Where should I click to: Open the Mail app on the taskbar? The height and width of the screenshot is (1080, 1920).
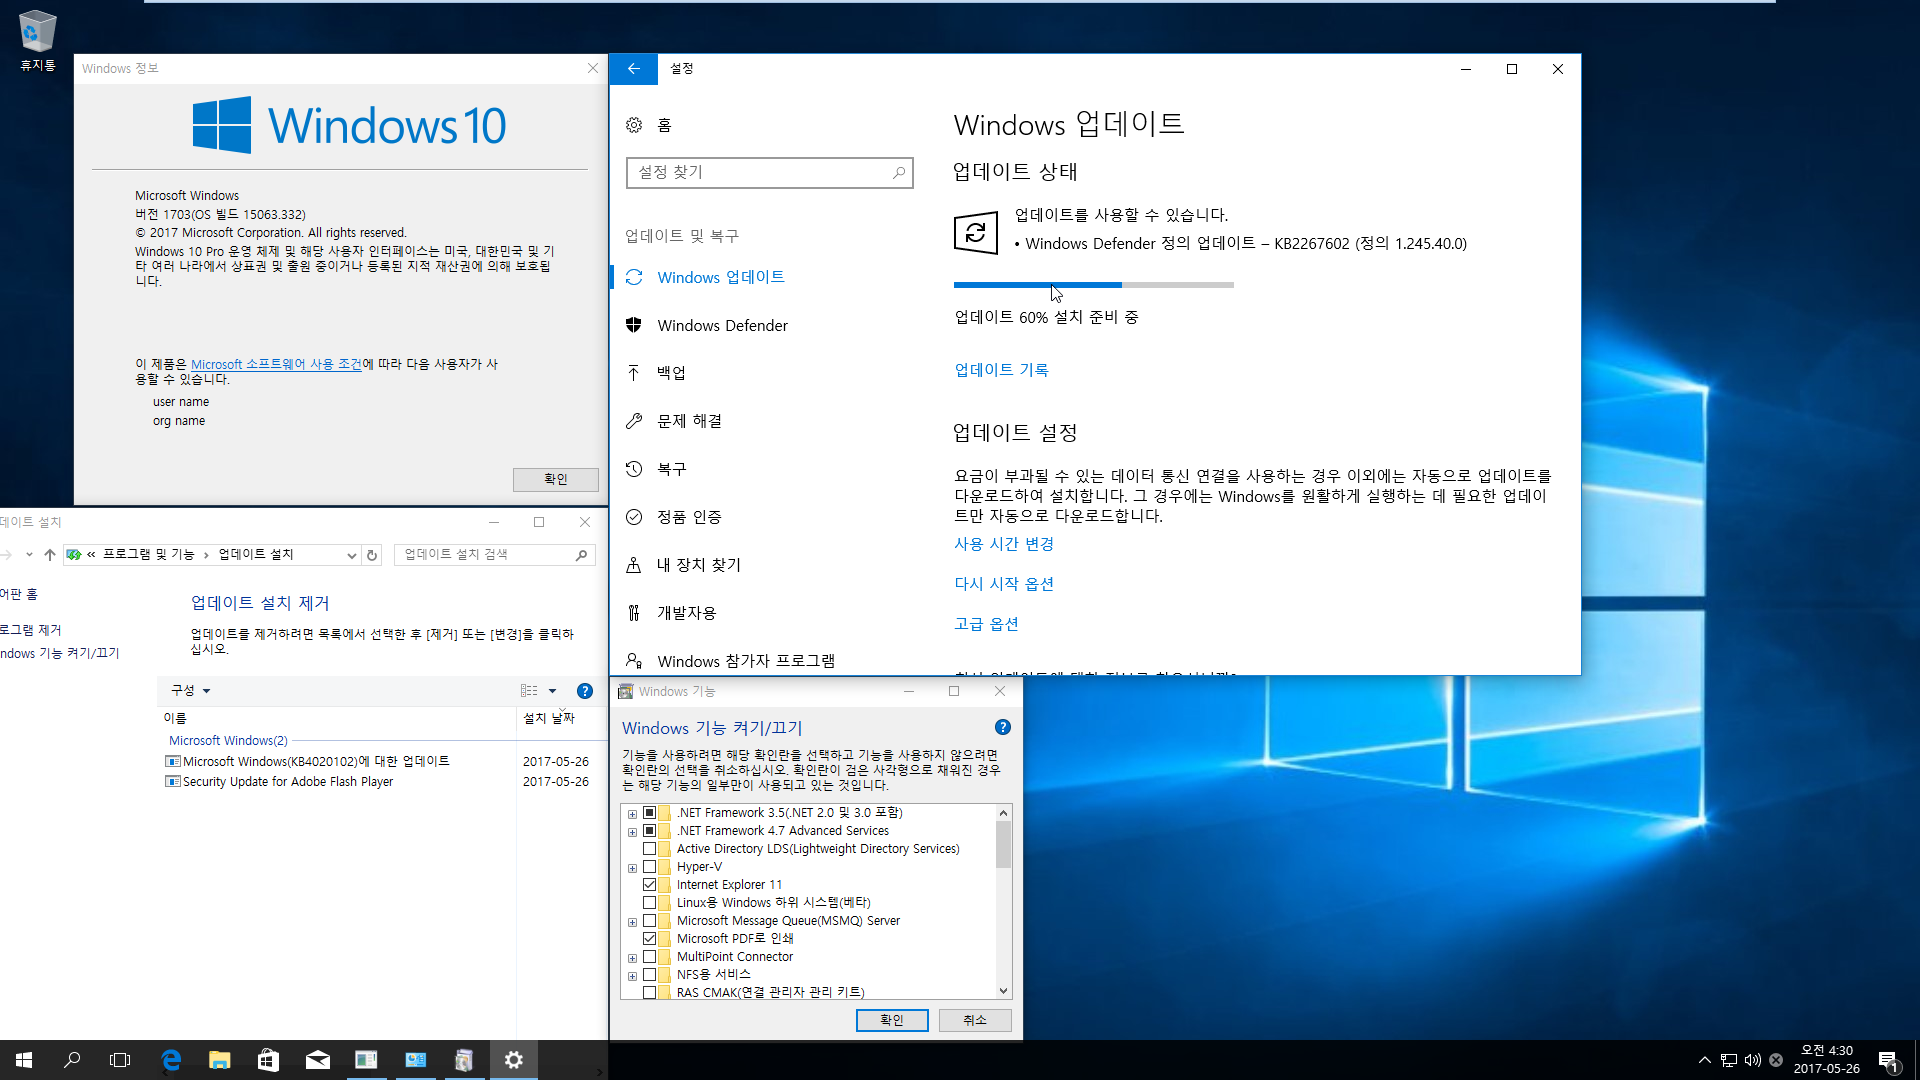pyautogui.click(x=317, y=1060)
